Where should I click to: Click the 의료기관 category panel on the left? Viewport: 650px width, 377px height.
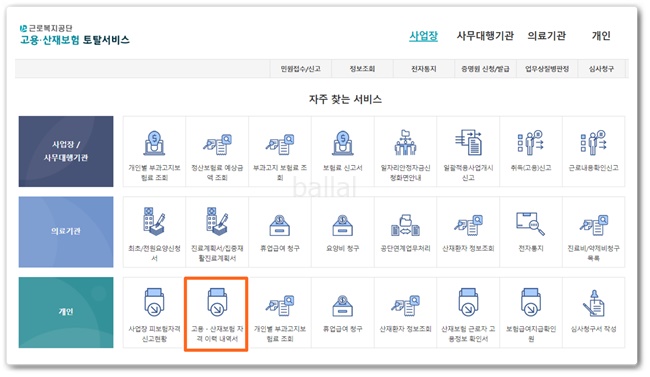66,232
